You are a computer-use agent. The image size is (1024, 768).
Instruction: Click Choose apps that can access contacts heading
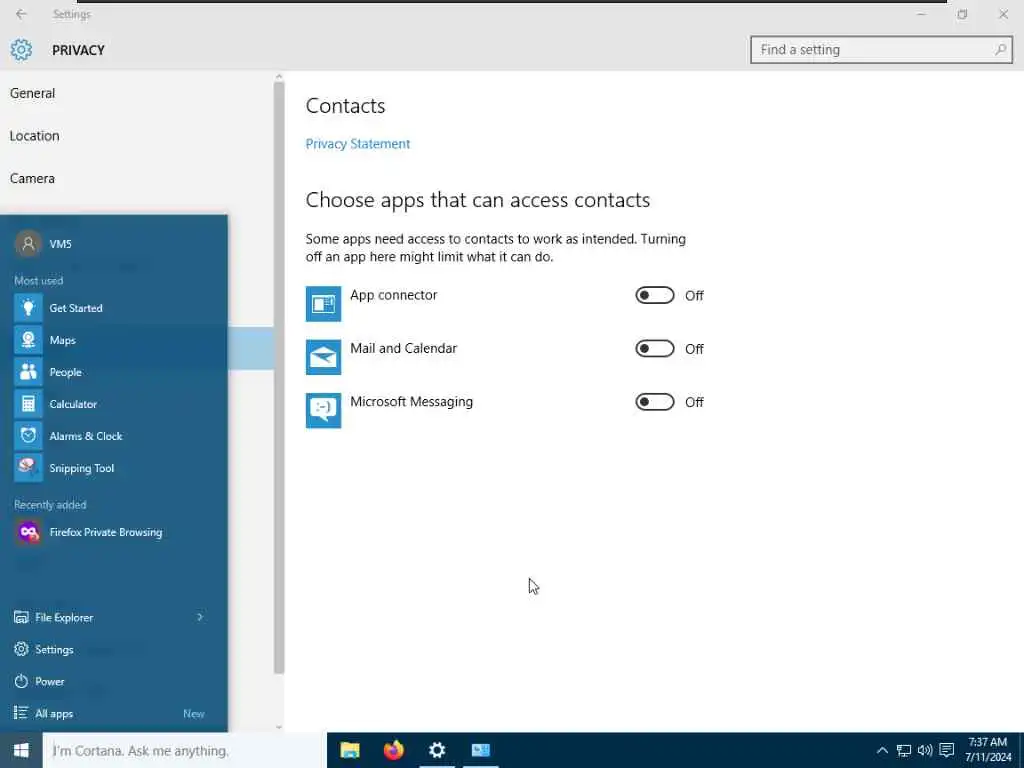click(x=478, y=200)
